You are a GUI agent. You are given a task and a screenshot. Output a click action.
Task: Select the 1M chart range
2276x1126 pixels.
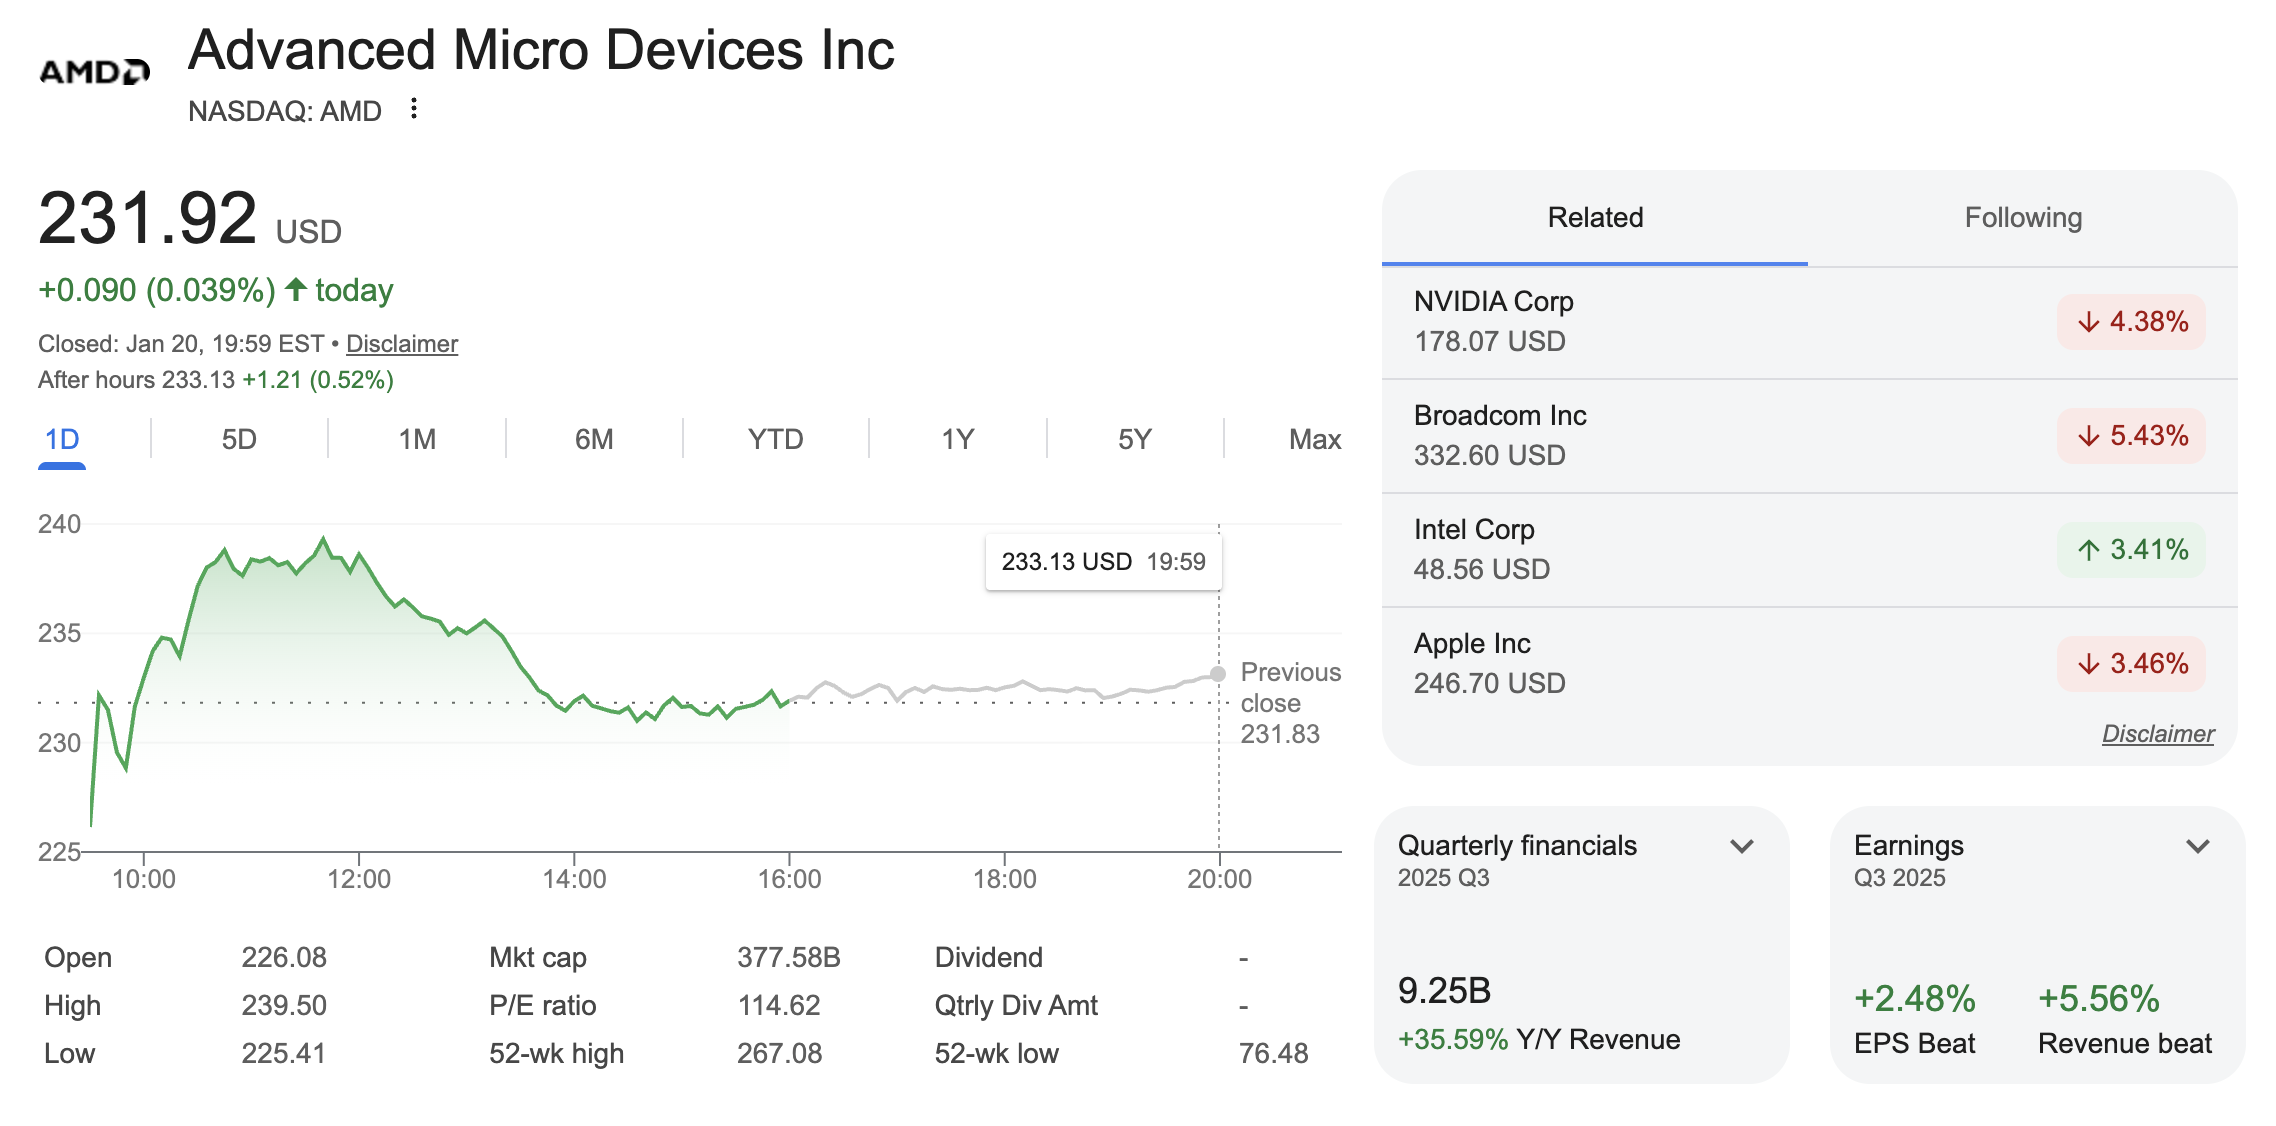(417, 439)
